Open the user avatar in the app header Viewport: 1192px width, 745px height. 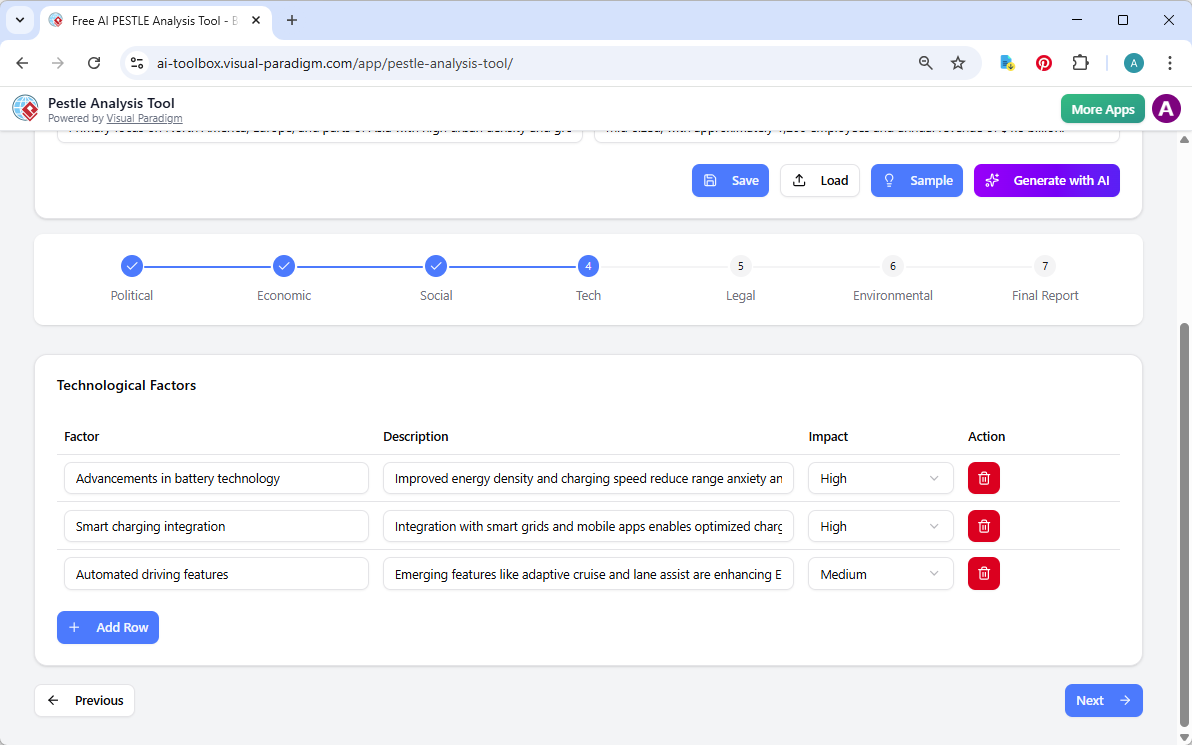1166,108
